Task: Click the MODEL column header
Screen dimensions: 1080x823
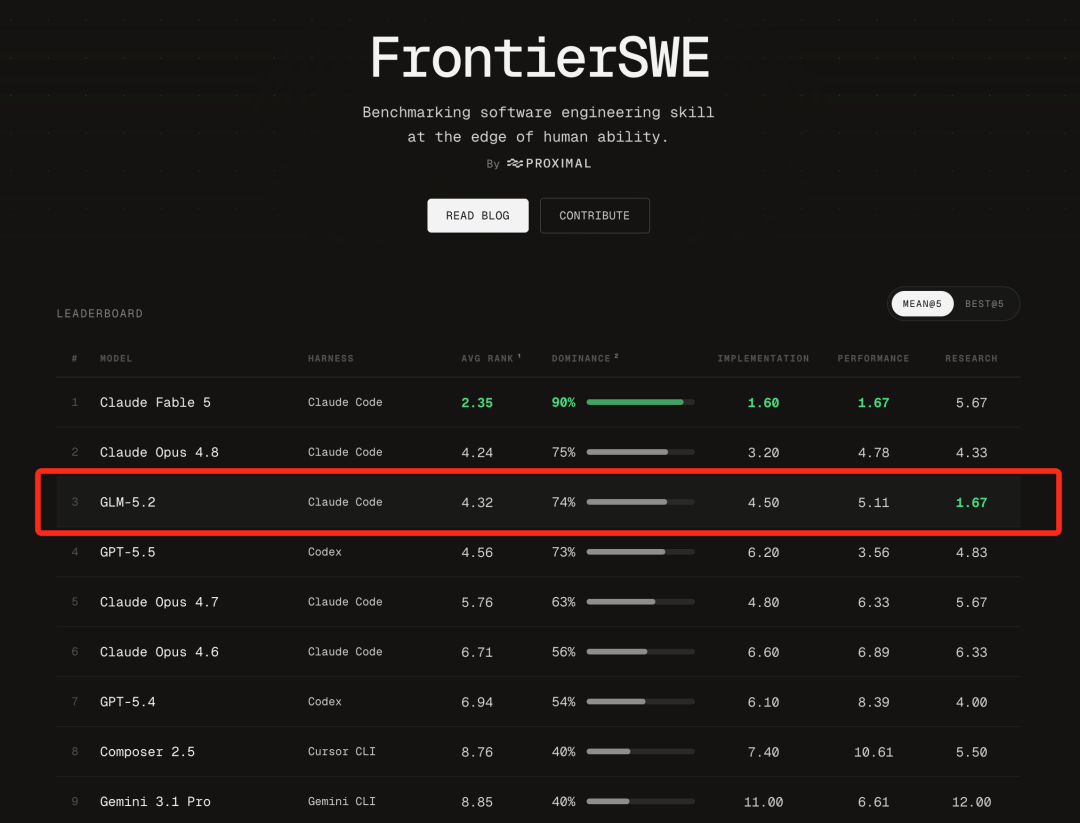Action: tap(116, 358)
